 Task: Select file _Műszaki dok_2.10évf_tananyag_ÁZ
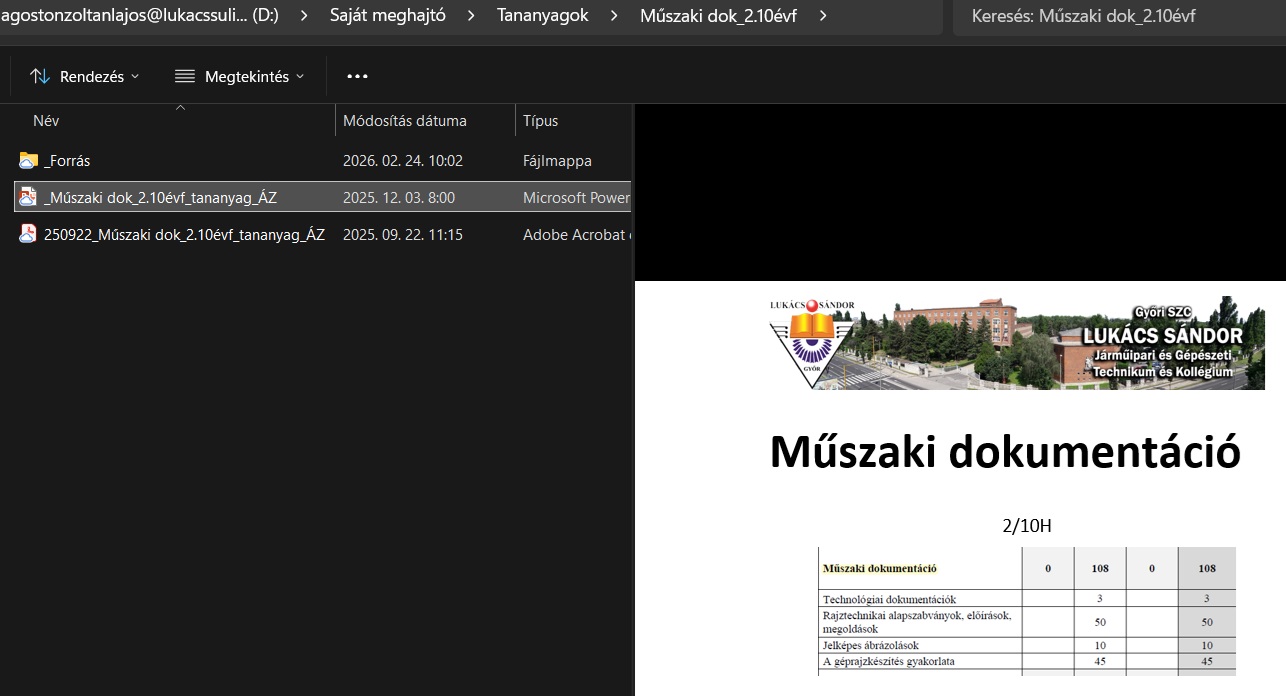[x=160, y=198]
